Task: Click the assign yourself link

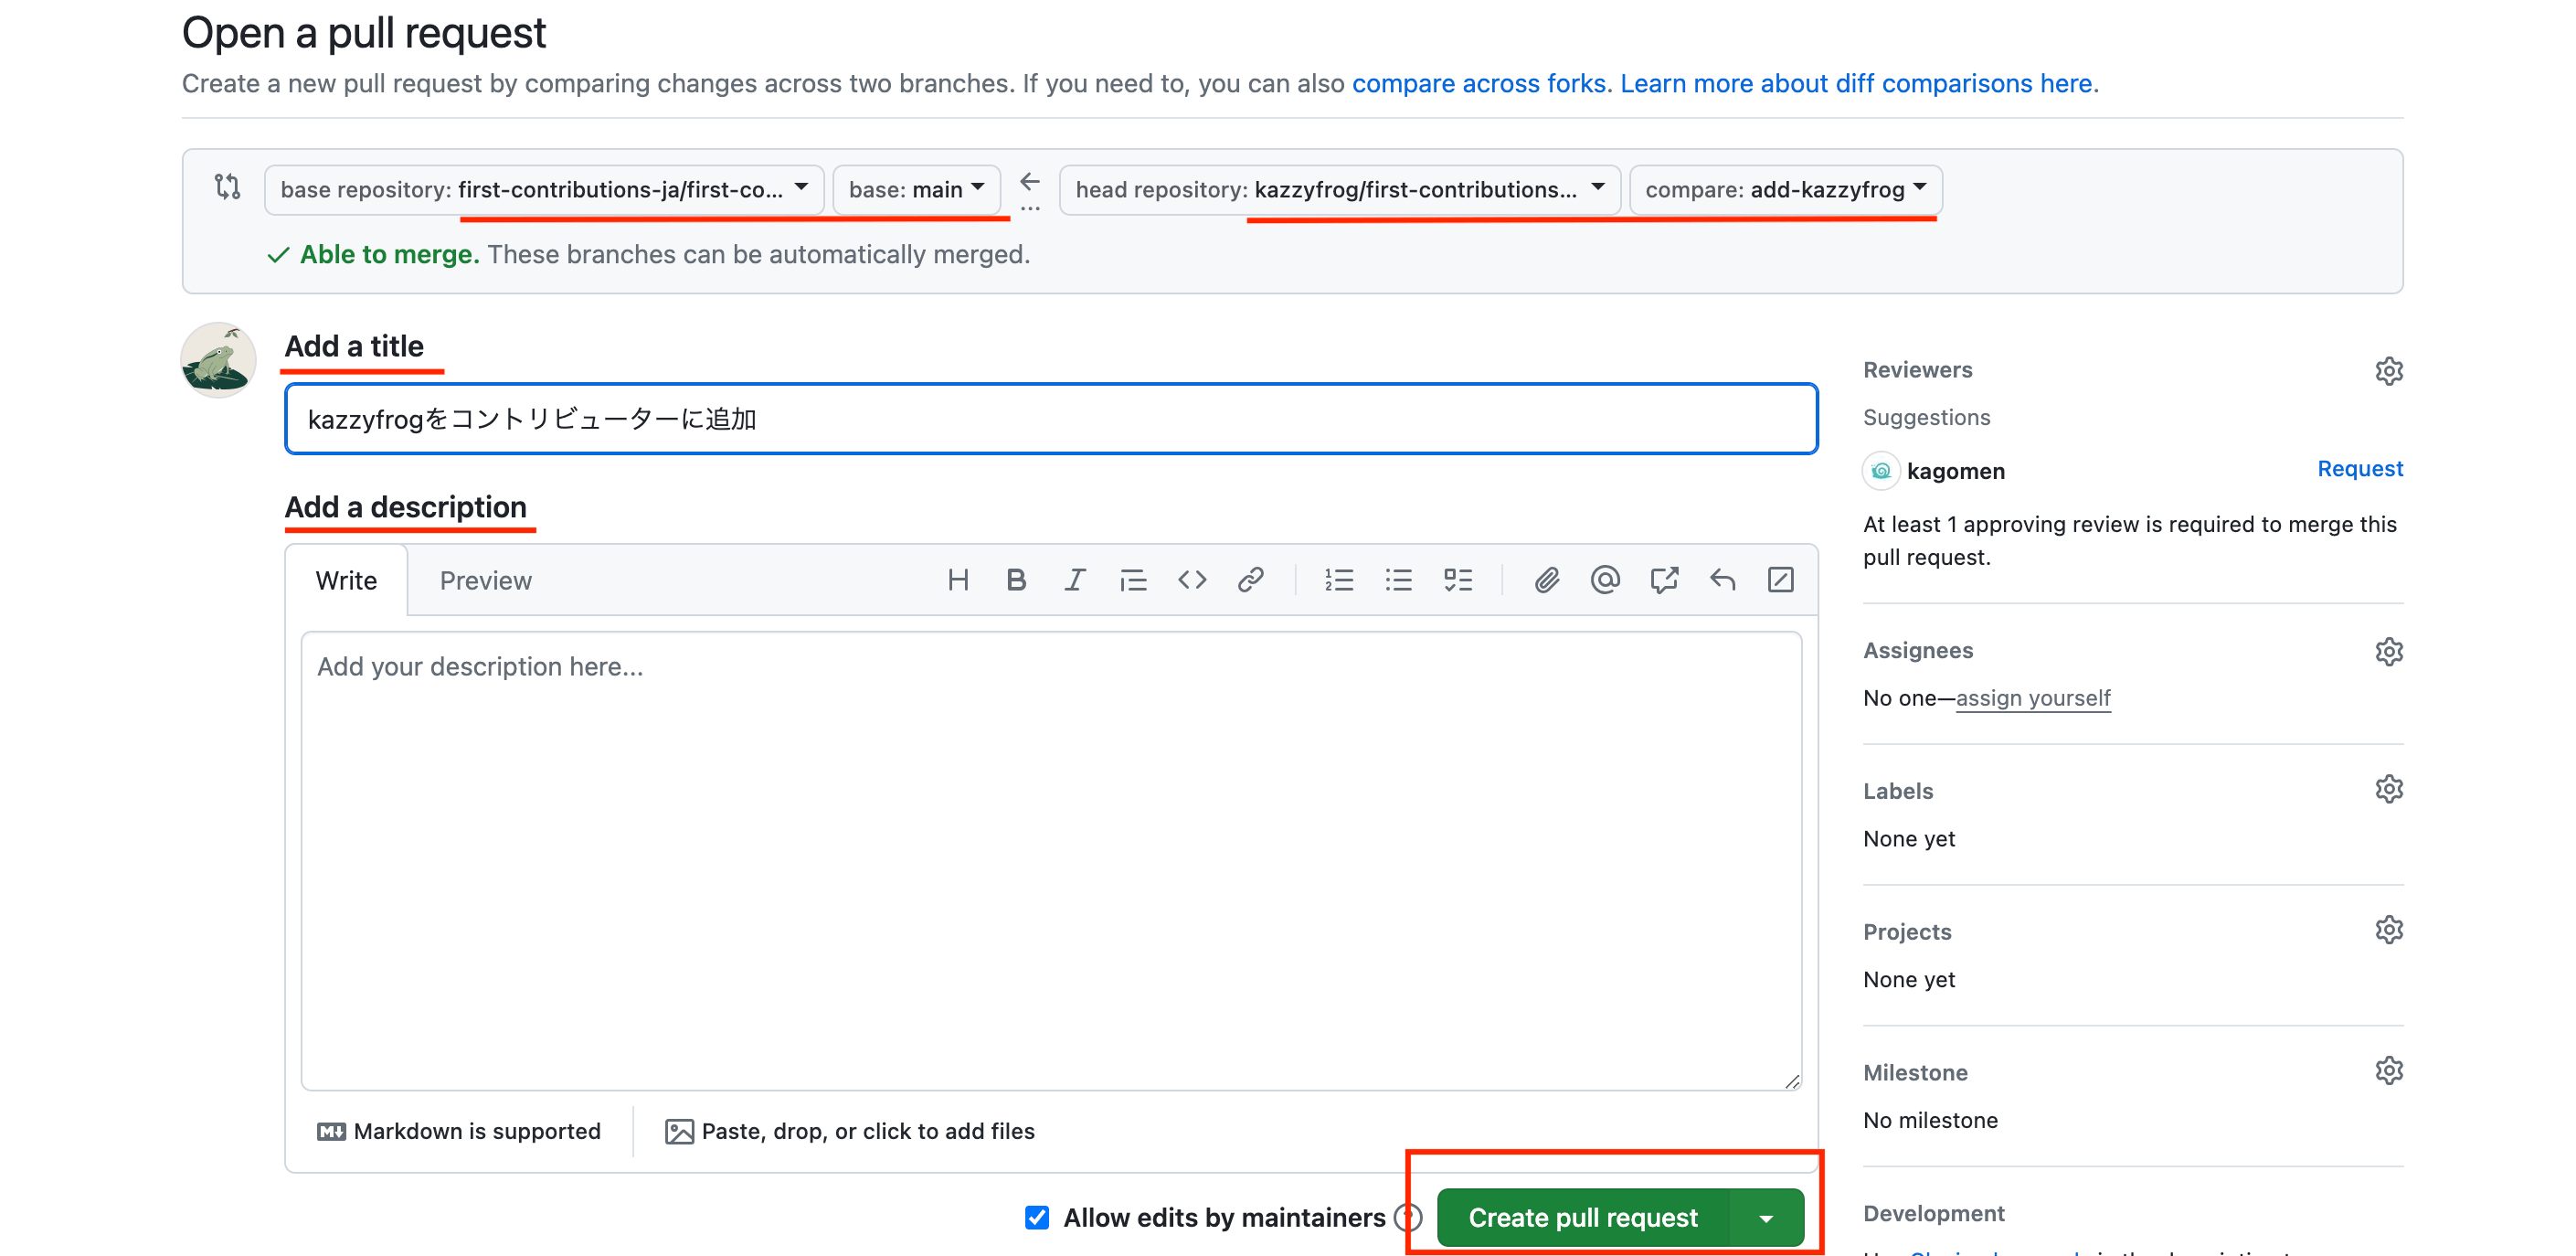Action: coord(2032,698)
